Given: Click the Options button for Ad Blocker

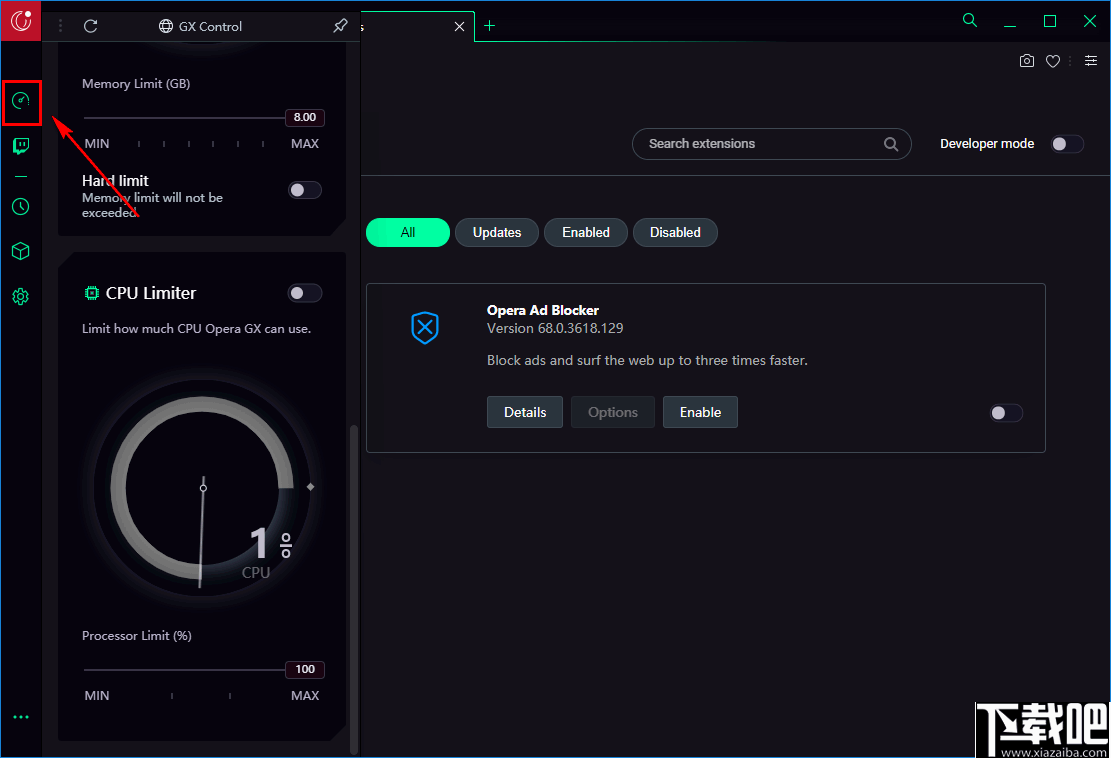Looking at the screenshot, I should click(613, 412).
